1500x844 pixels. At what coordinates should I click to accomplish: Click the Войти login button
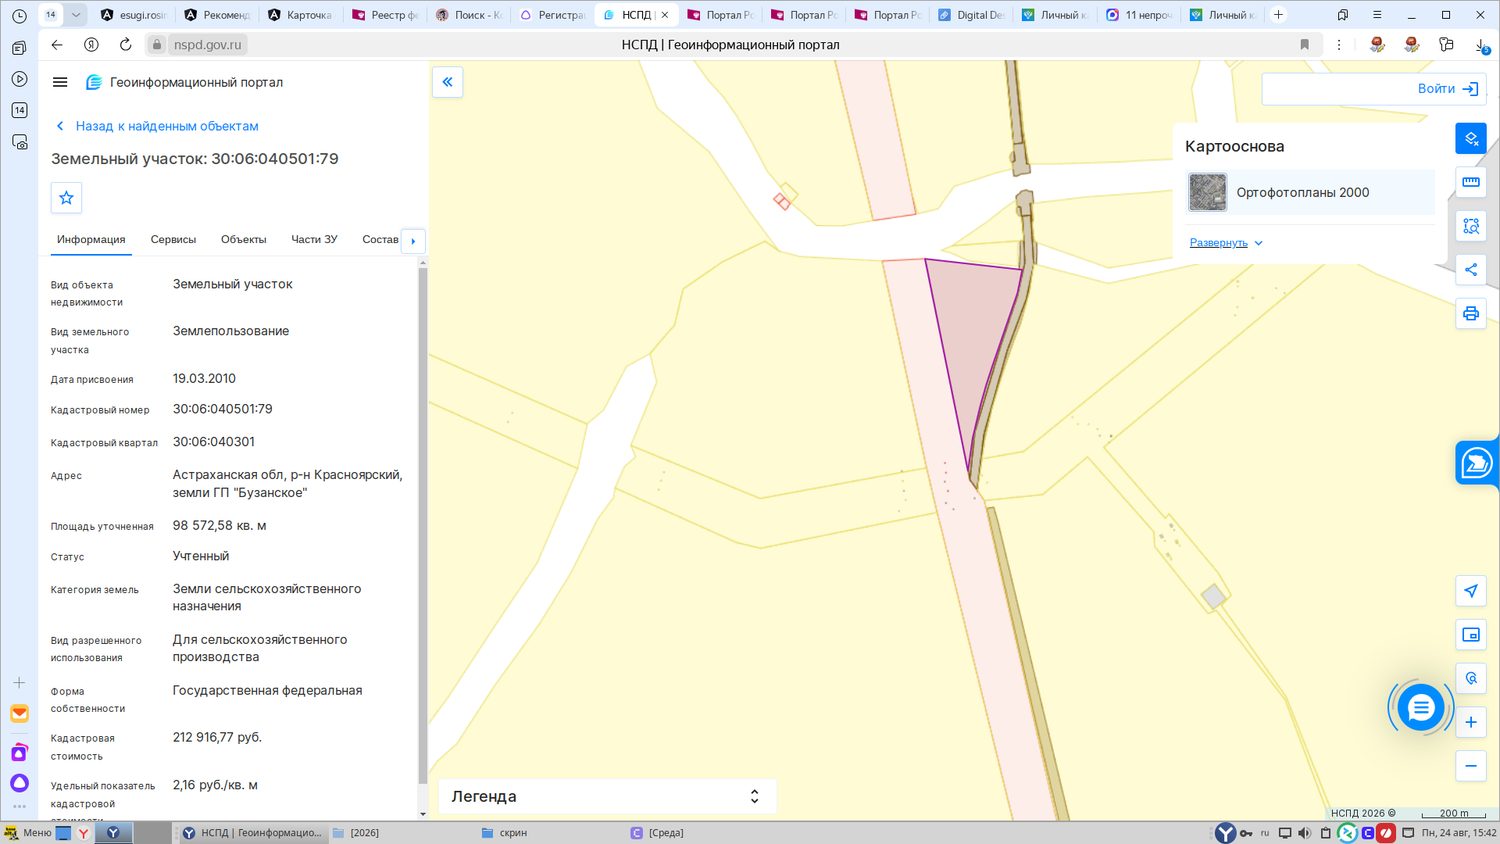(x=1448, y=88)
